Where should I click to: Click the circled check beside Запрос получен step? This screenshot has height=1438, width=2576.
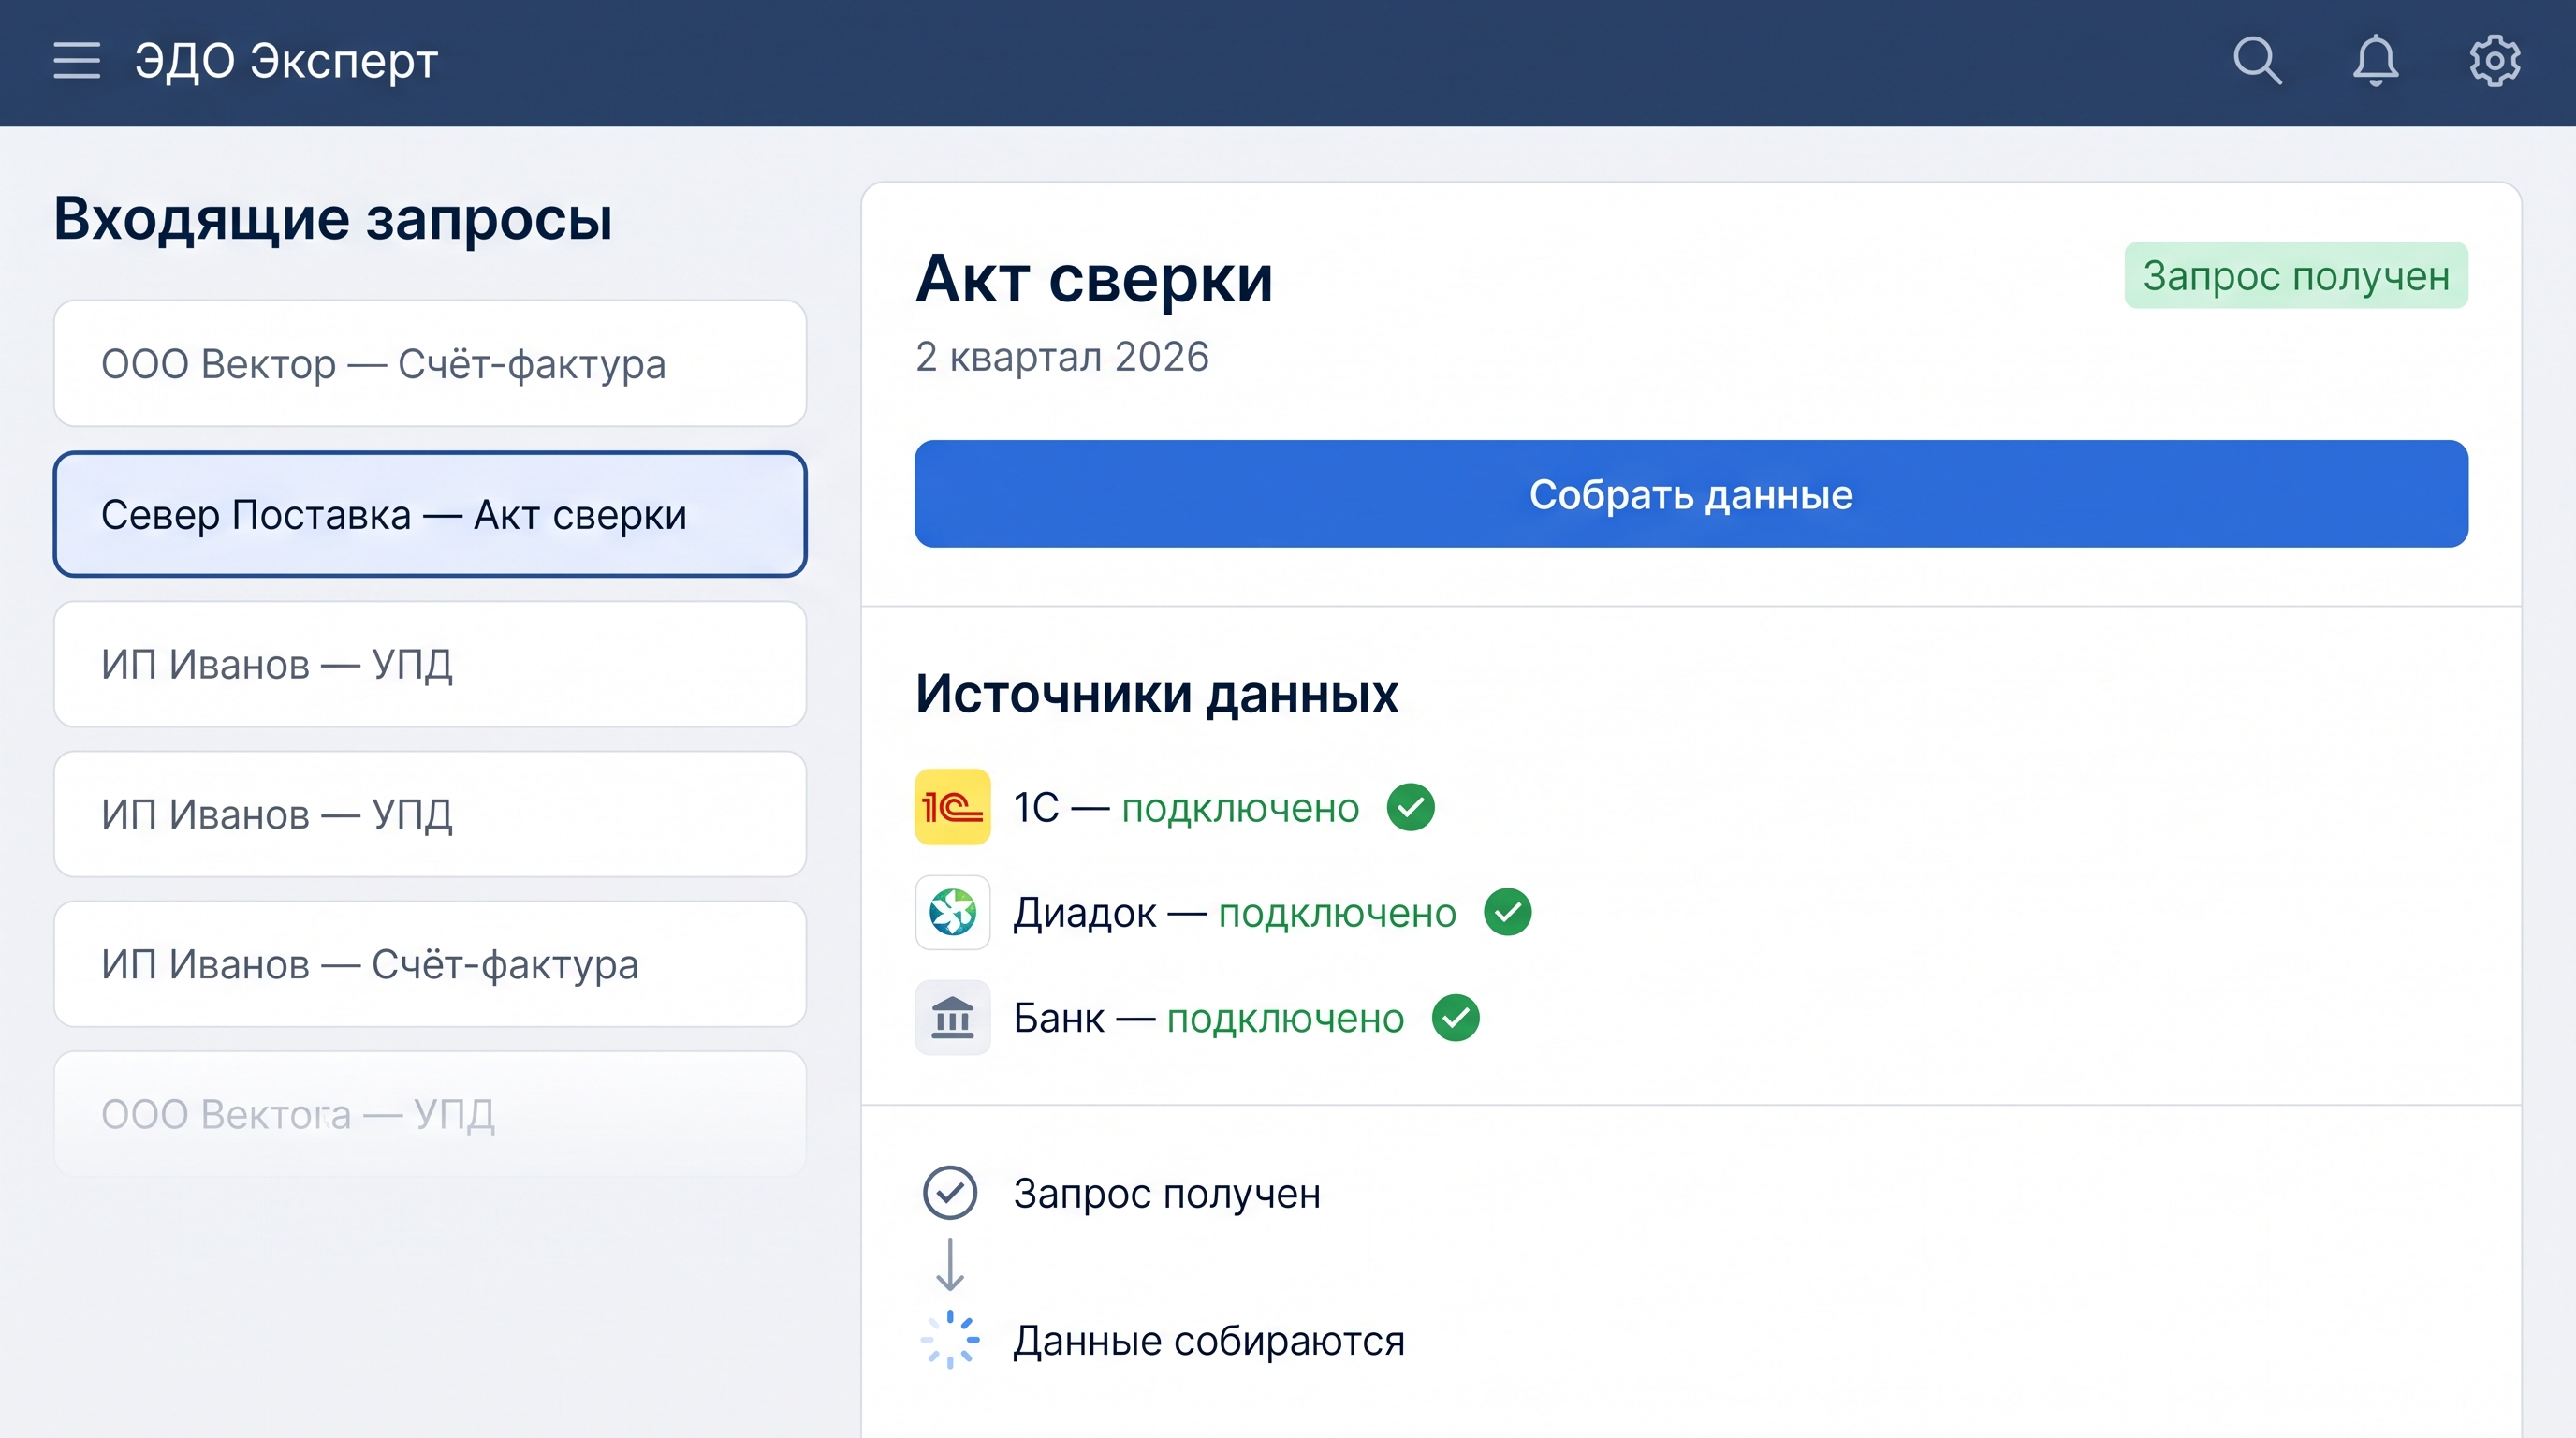click(949, 1192)
